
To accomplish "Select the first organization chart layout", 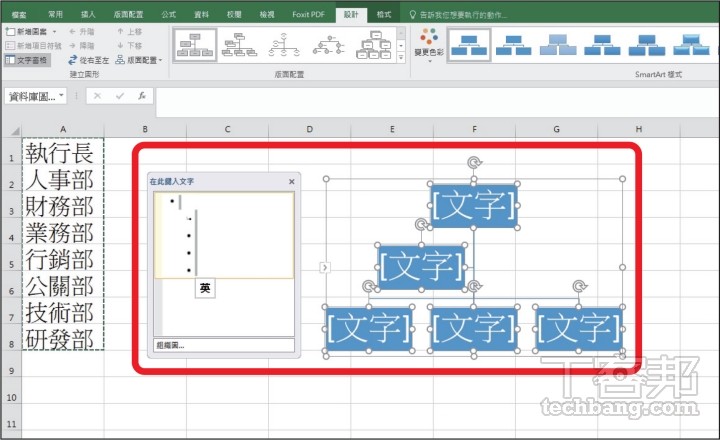I will click(x=195, y=45).
